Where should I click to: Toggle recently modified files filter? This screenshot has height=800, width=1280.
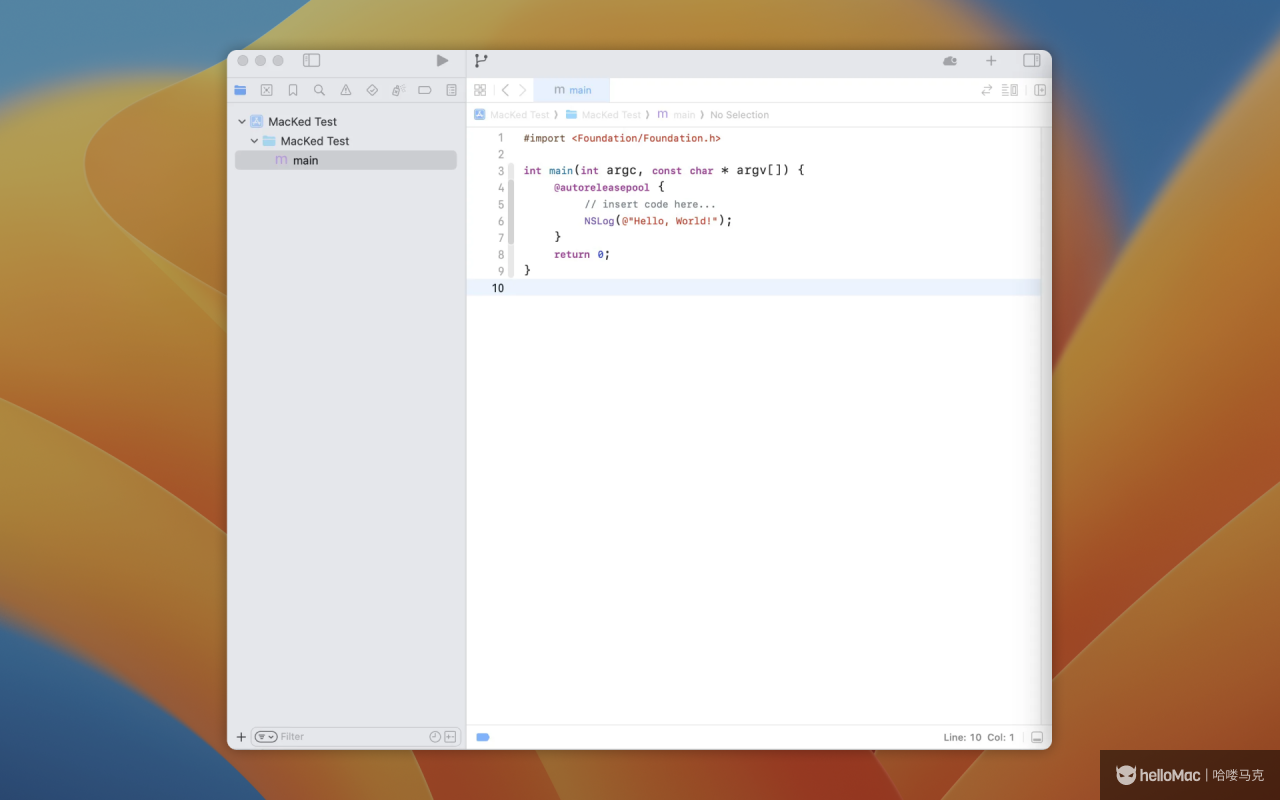coord(435,737)
